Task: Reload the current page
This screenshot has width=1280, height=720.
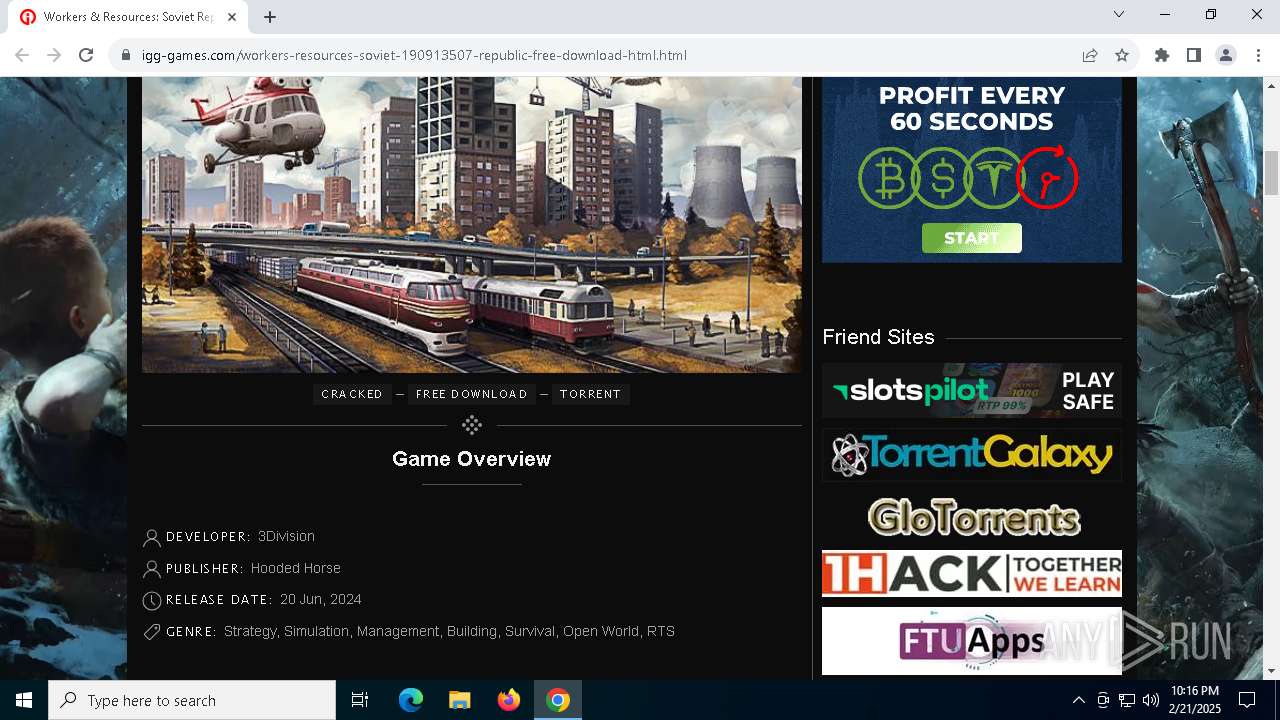Action: click(86, 55)
